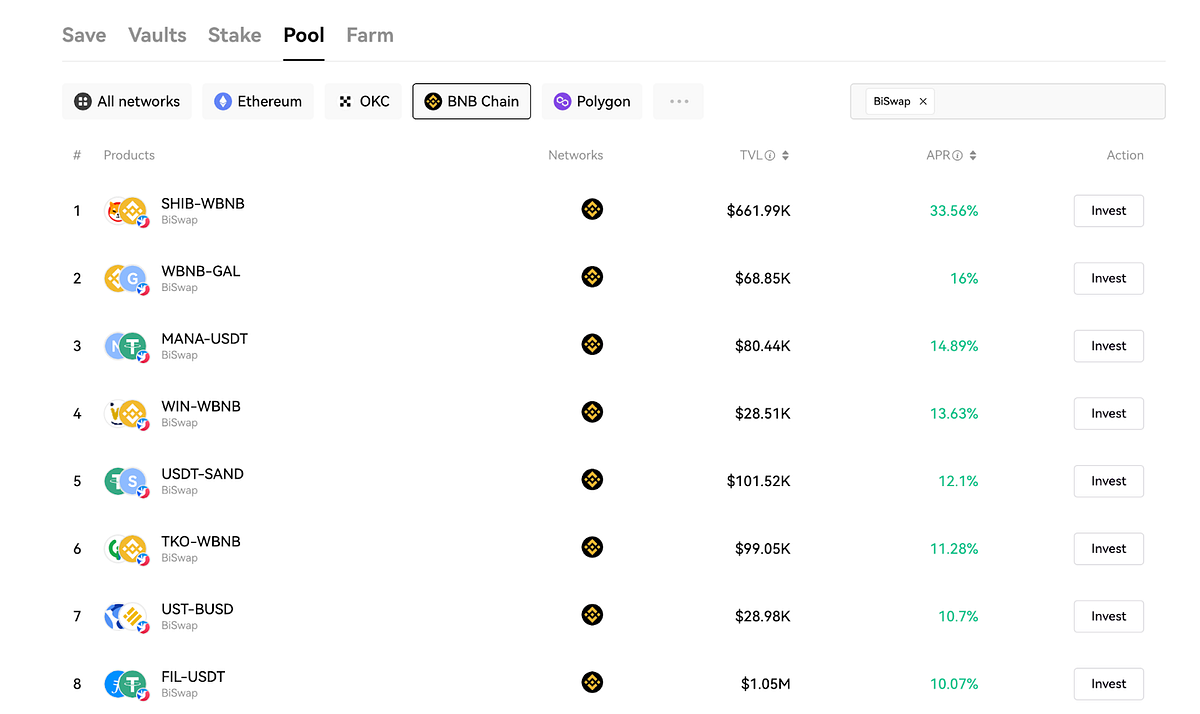The height and width of the screenshot is (714, 1200).
Task: Click the SHIB-WBNB token pair icon
Action: (x=126, y=211)
